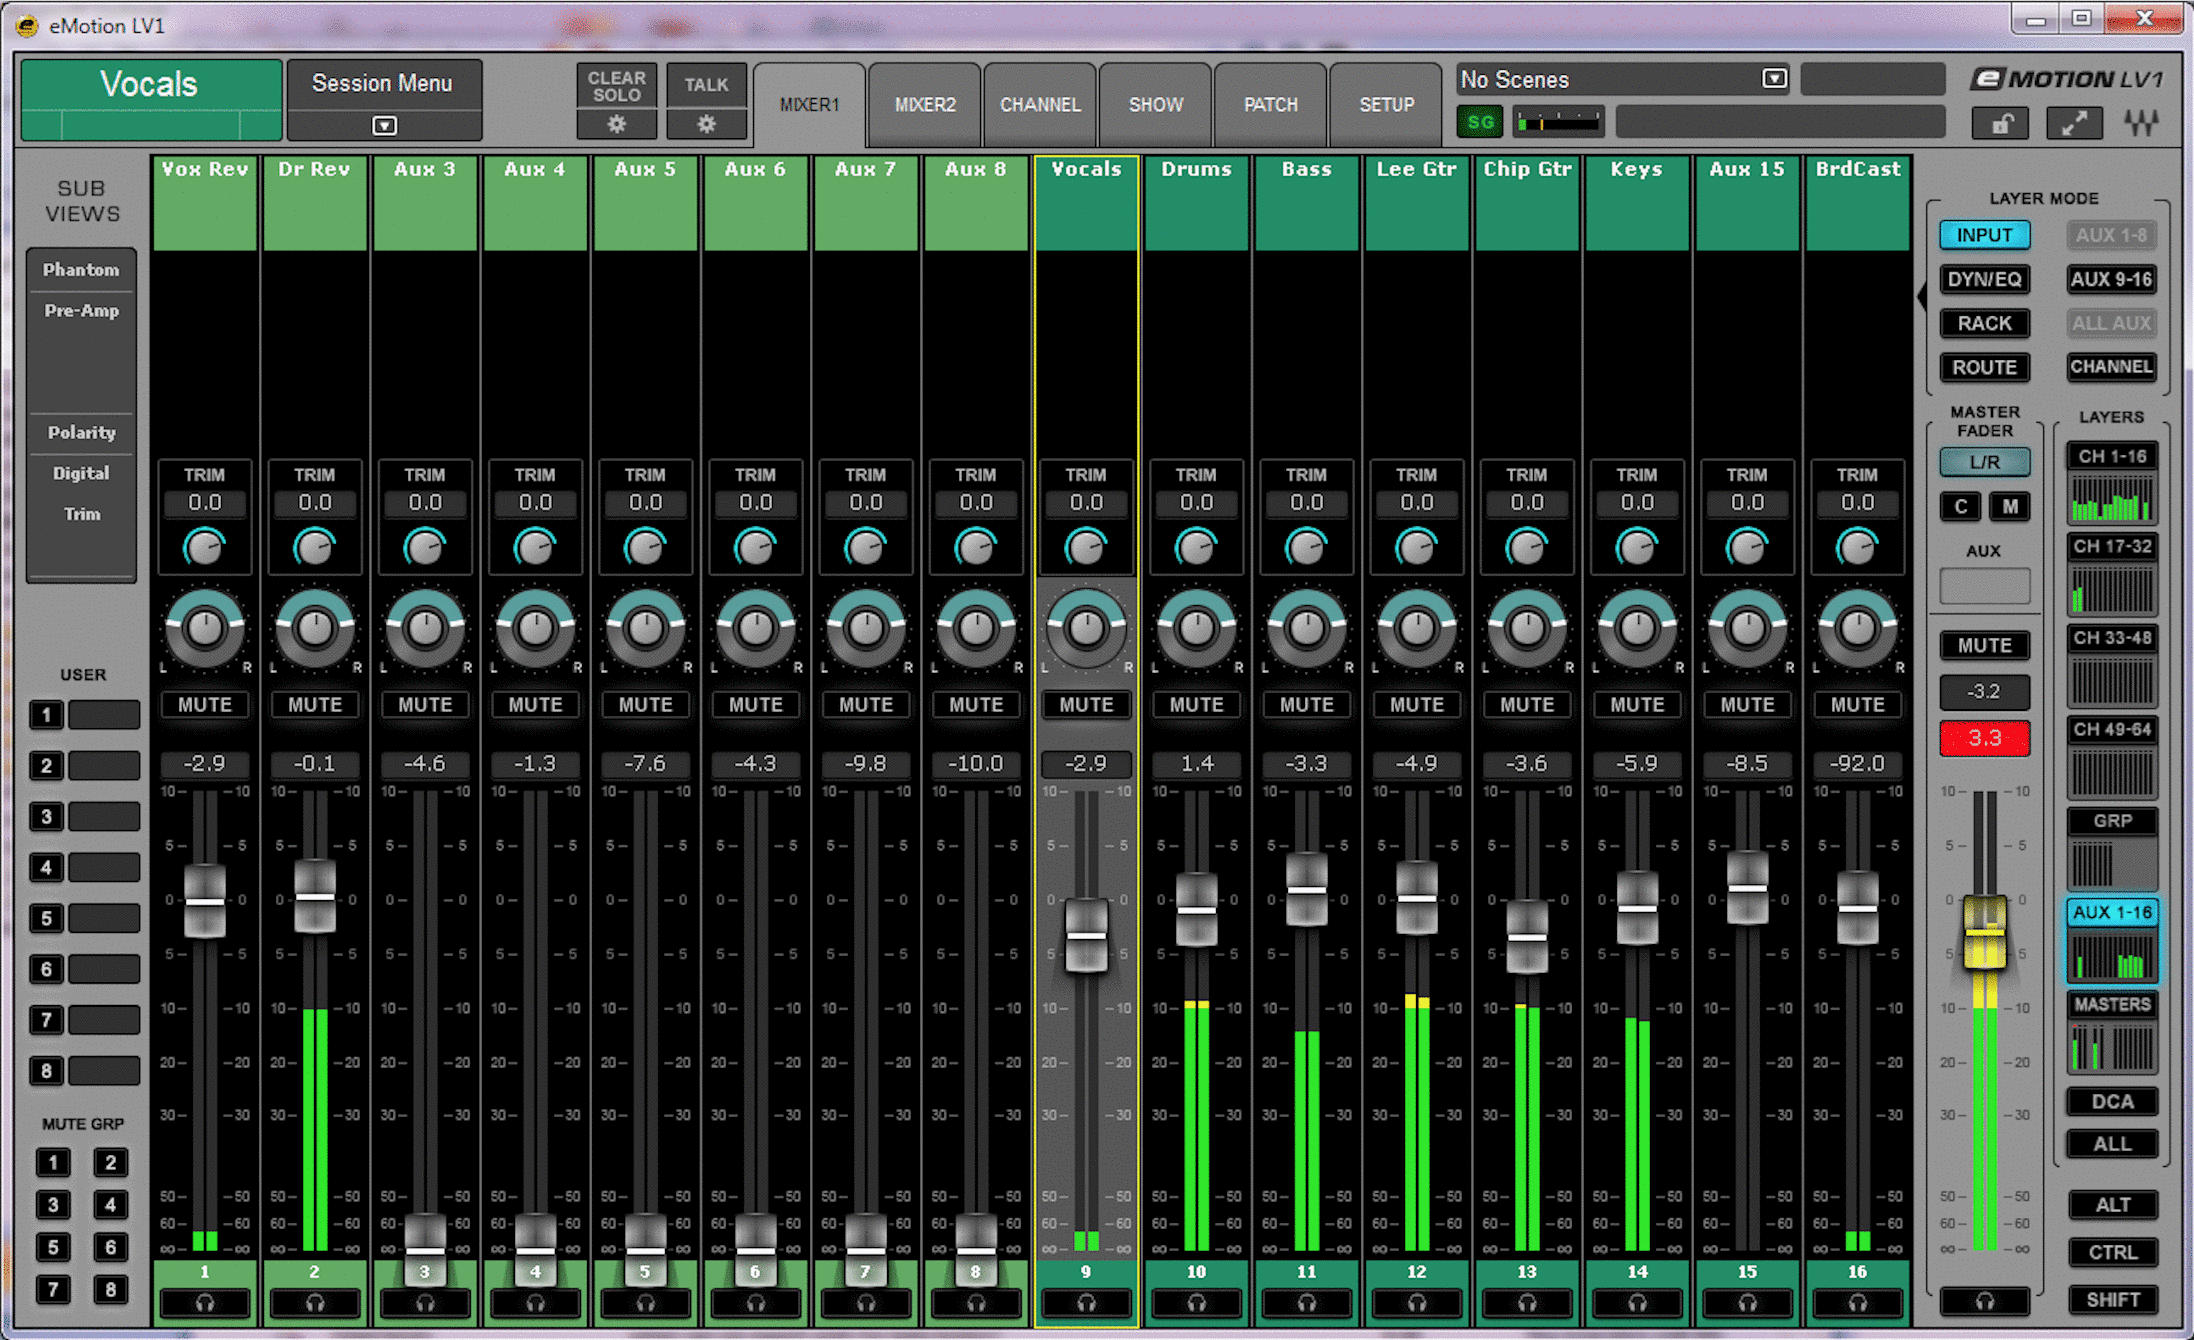Cue Aux 8 headphone icon

(x=976, y=1303)
